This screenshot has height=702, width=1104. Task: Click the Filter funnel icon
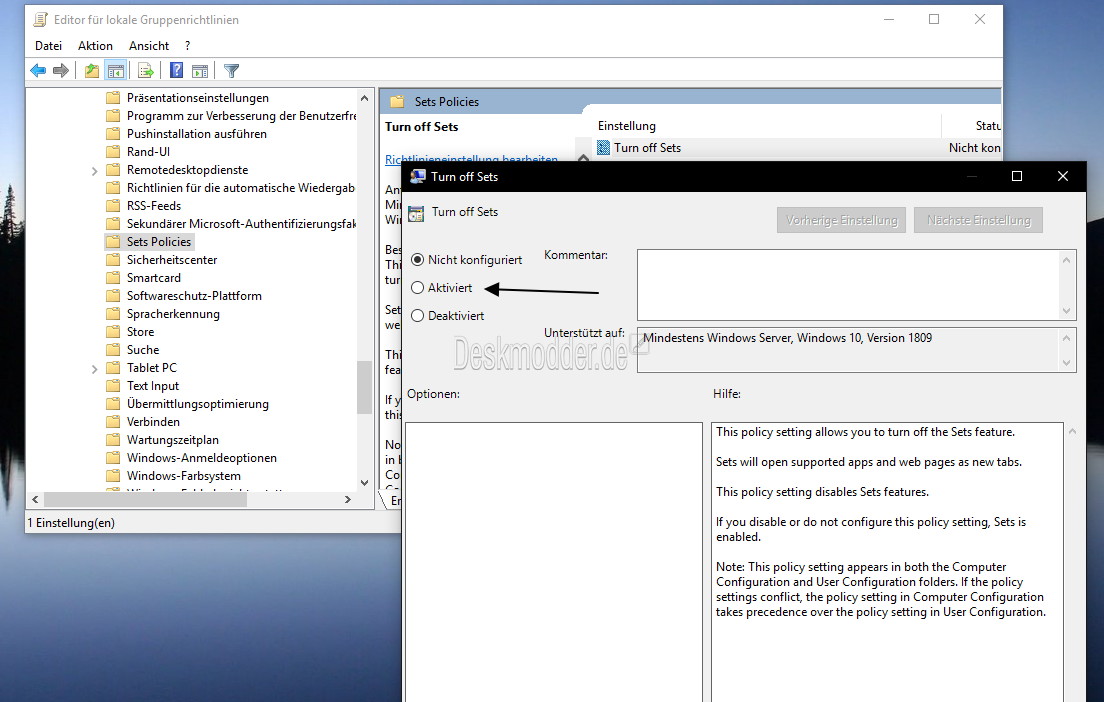pyautogui.click(x=232, y=70)
